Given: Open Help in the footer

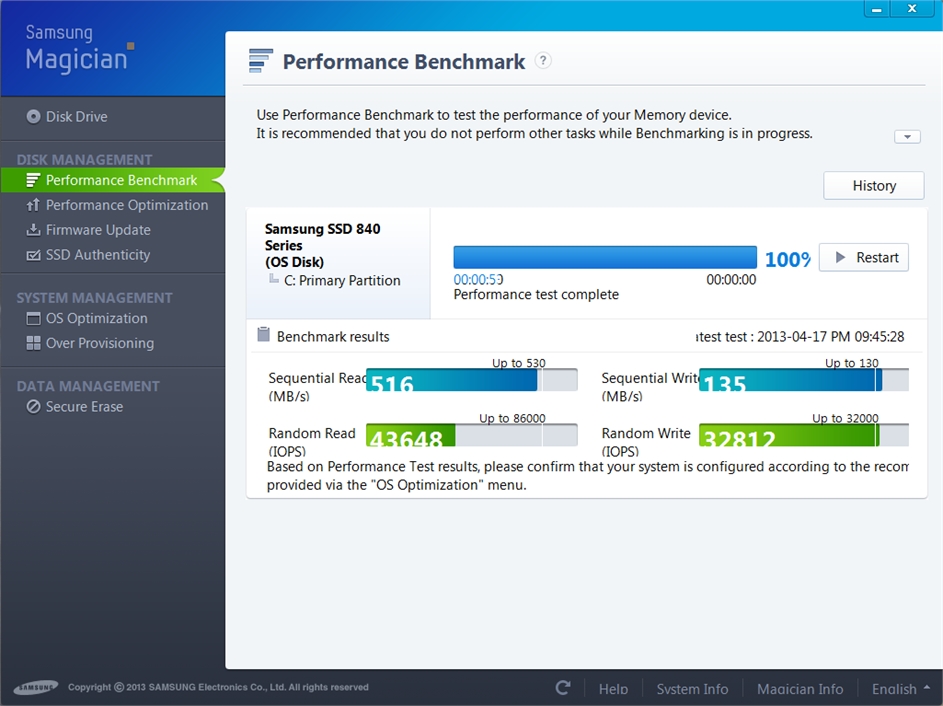Looking at the screenshot, I should (x=613, y=689).
